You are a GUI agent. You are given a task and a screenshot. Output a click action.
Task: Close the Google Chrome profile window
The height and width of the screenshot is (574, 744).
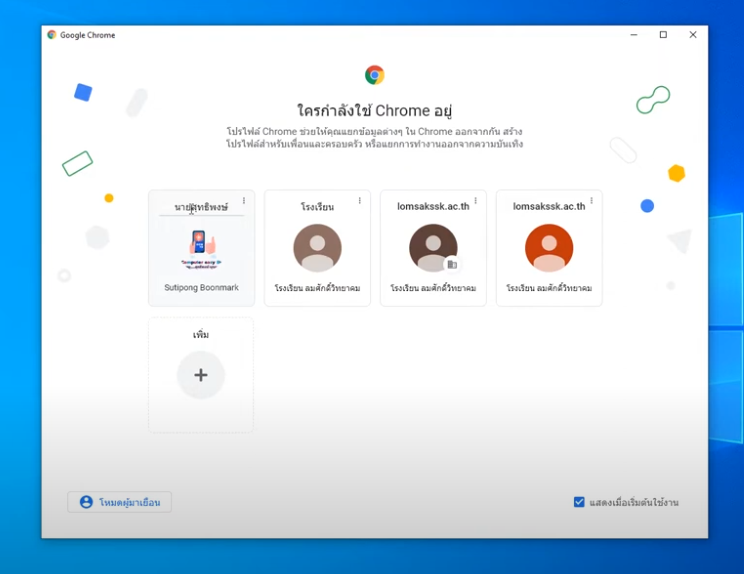pyautogui.click(x=693, y=35)
